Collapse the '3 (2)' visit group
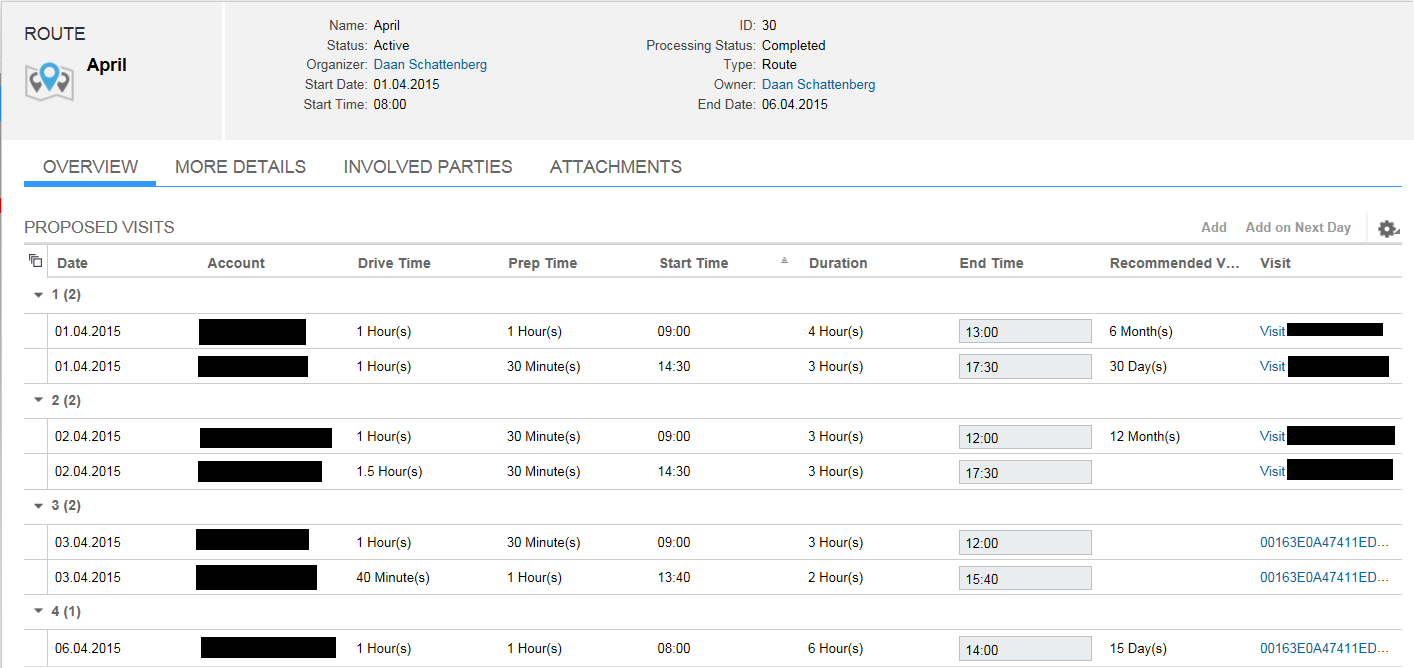 click(x=39, y=505)
